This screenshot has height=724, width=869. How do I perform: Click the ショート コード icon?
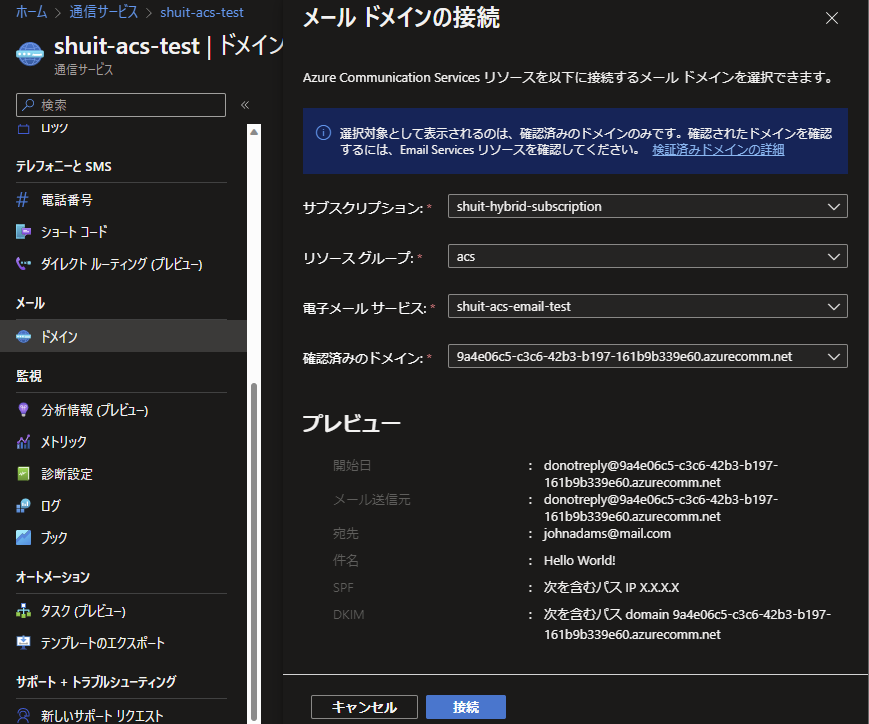tap(23, 232)
